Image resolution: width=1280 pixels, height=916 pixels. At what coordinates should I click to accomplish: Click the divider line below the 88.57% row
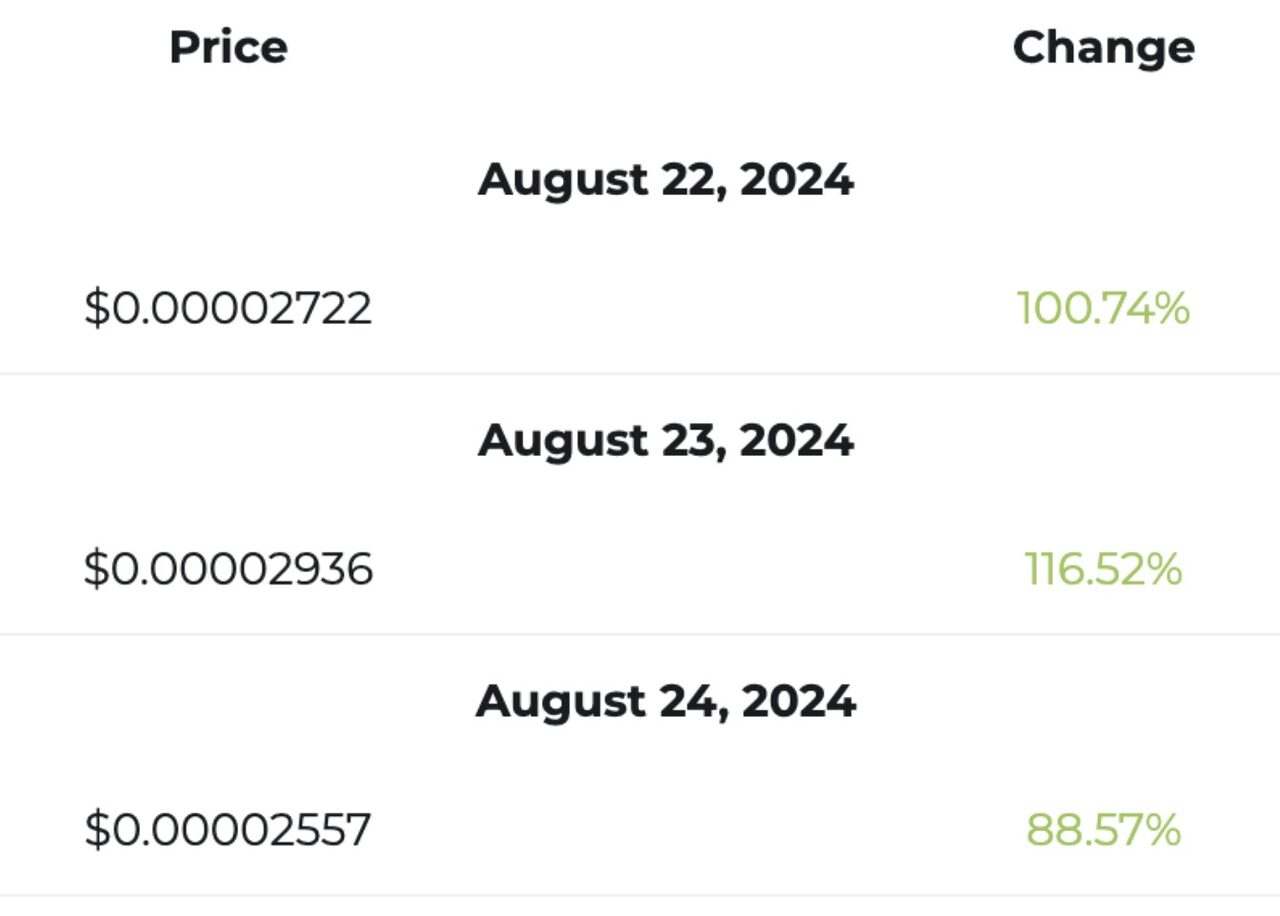click(640, 895)
